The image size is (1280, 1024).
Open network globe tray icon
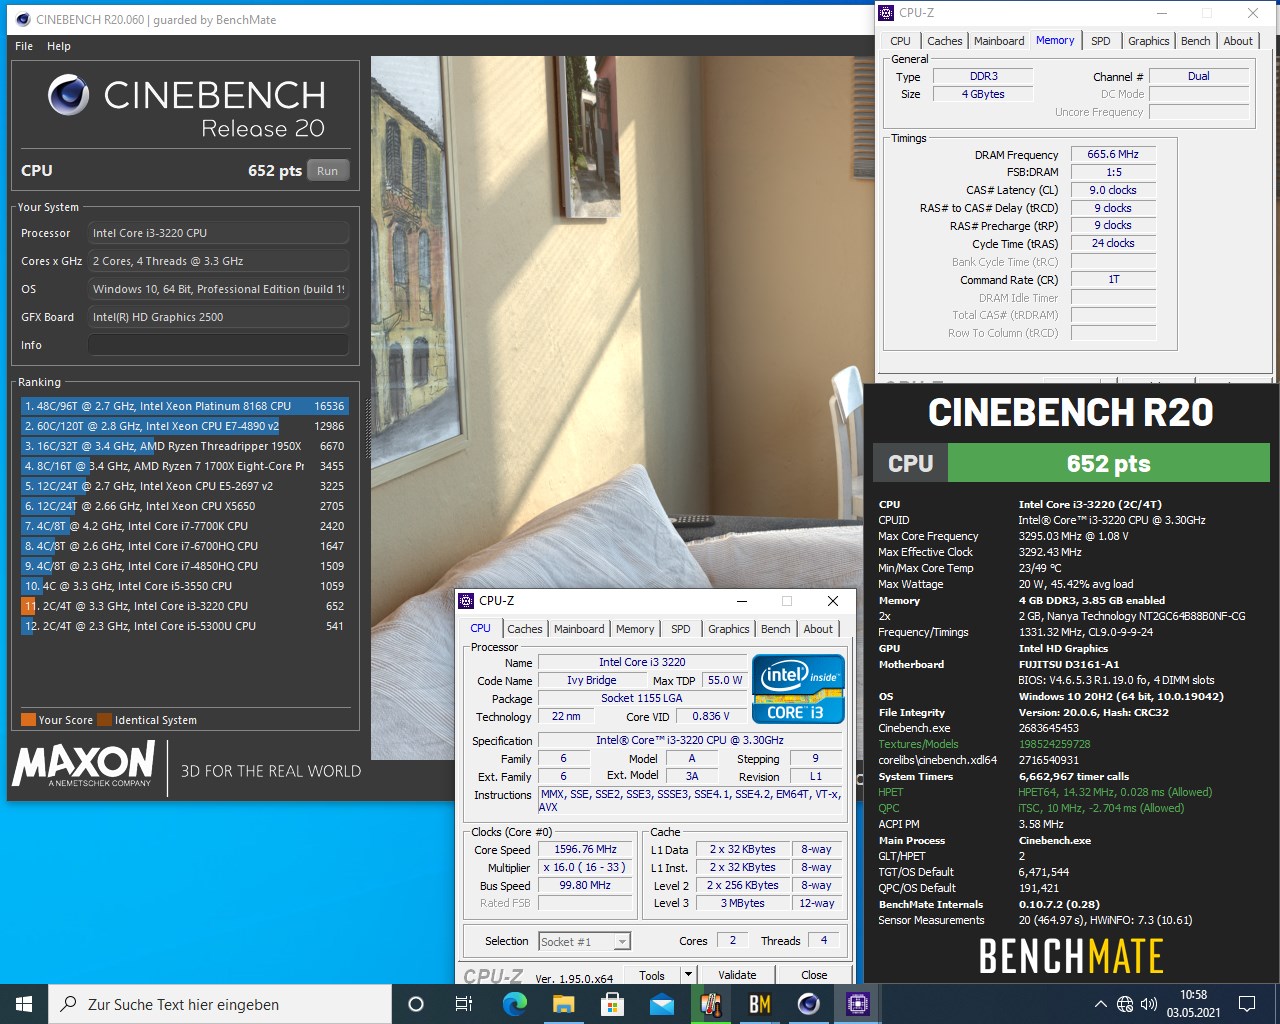pyautogui.click(x=1125, y=1004)
